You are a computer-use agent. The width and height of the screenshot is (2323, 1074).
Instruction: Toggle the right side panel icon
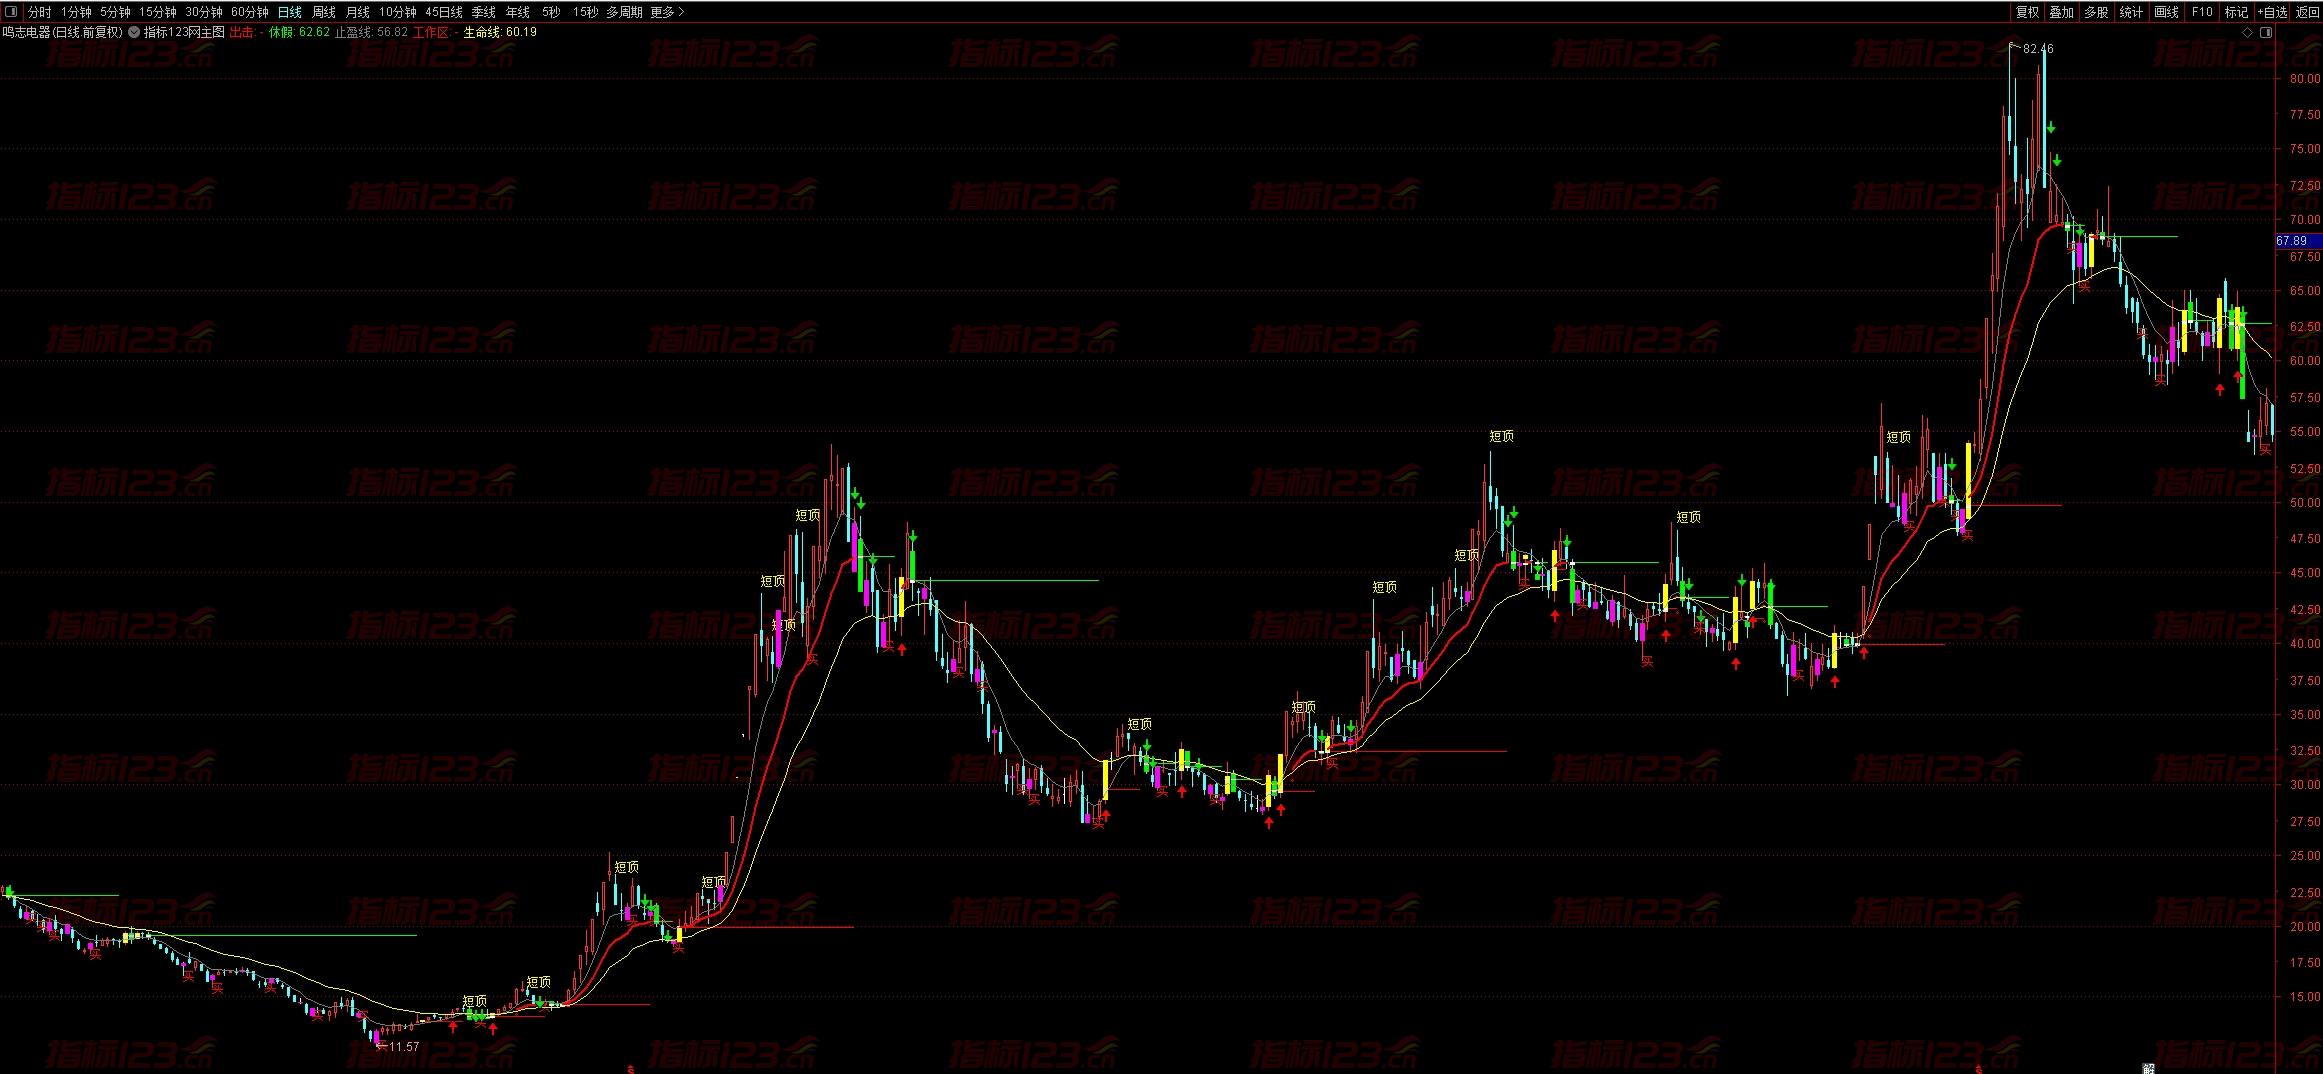2267,32
